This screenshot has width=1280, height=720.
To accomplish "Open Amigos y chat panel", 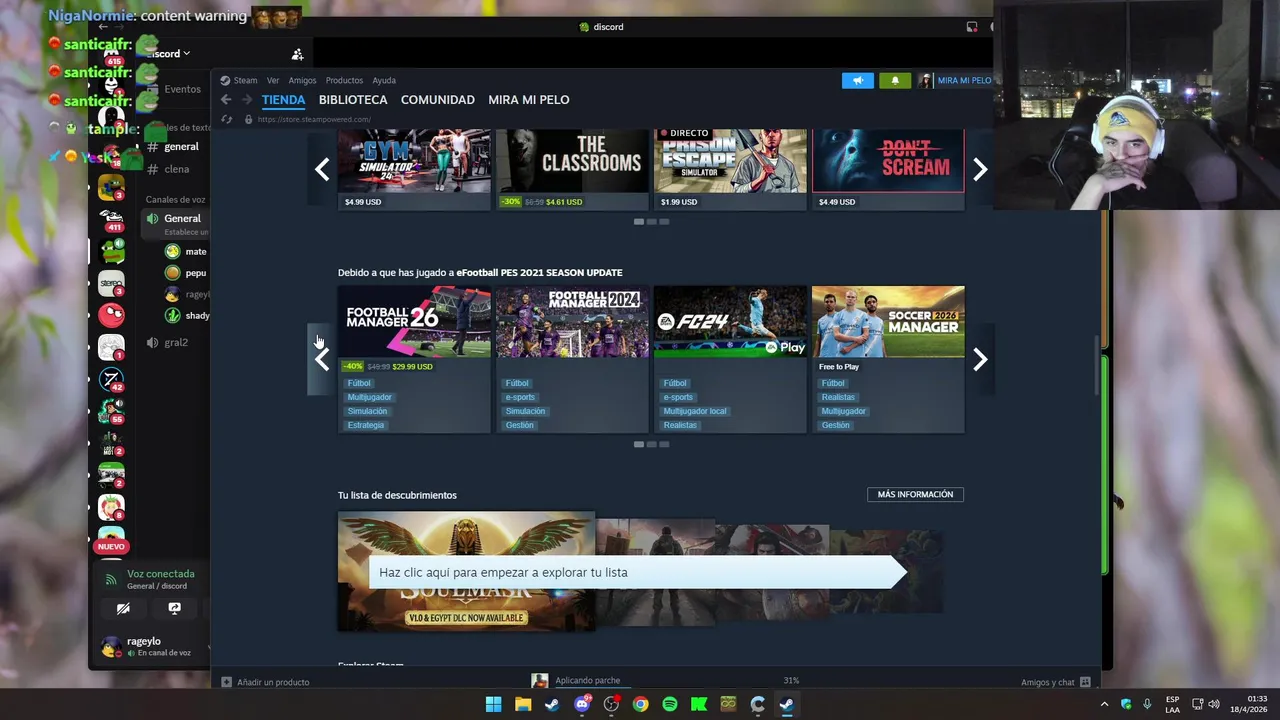I will point(1055,682).
